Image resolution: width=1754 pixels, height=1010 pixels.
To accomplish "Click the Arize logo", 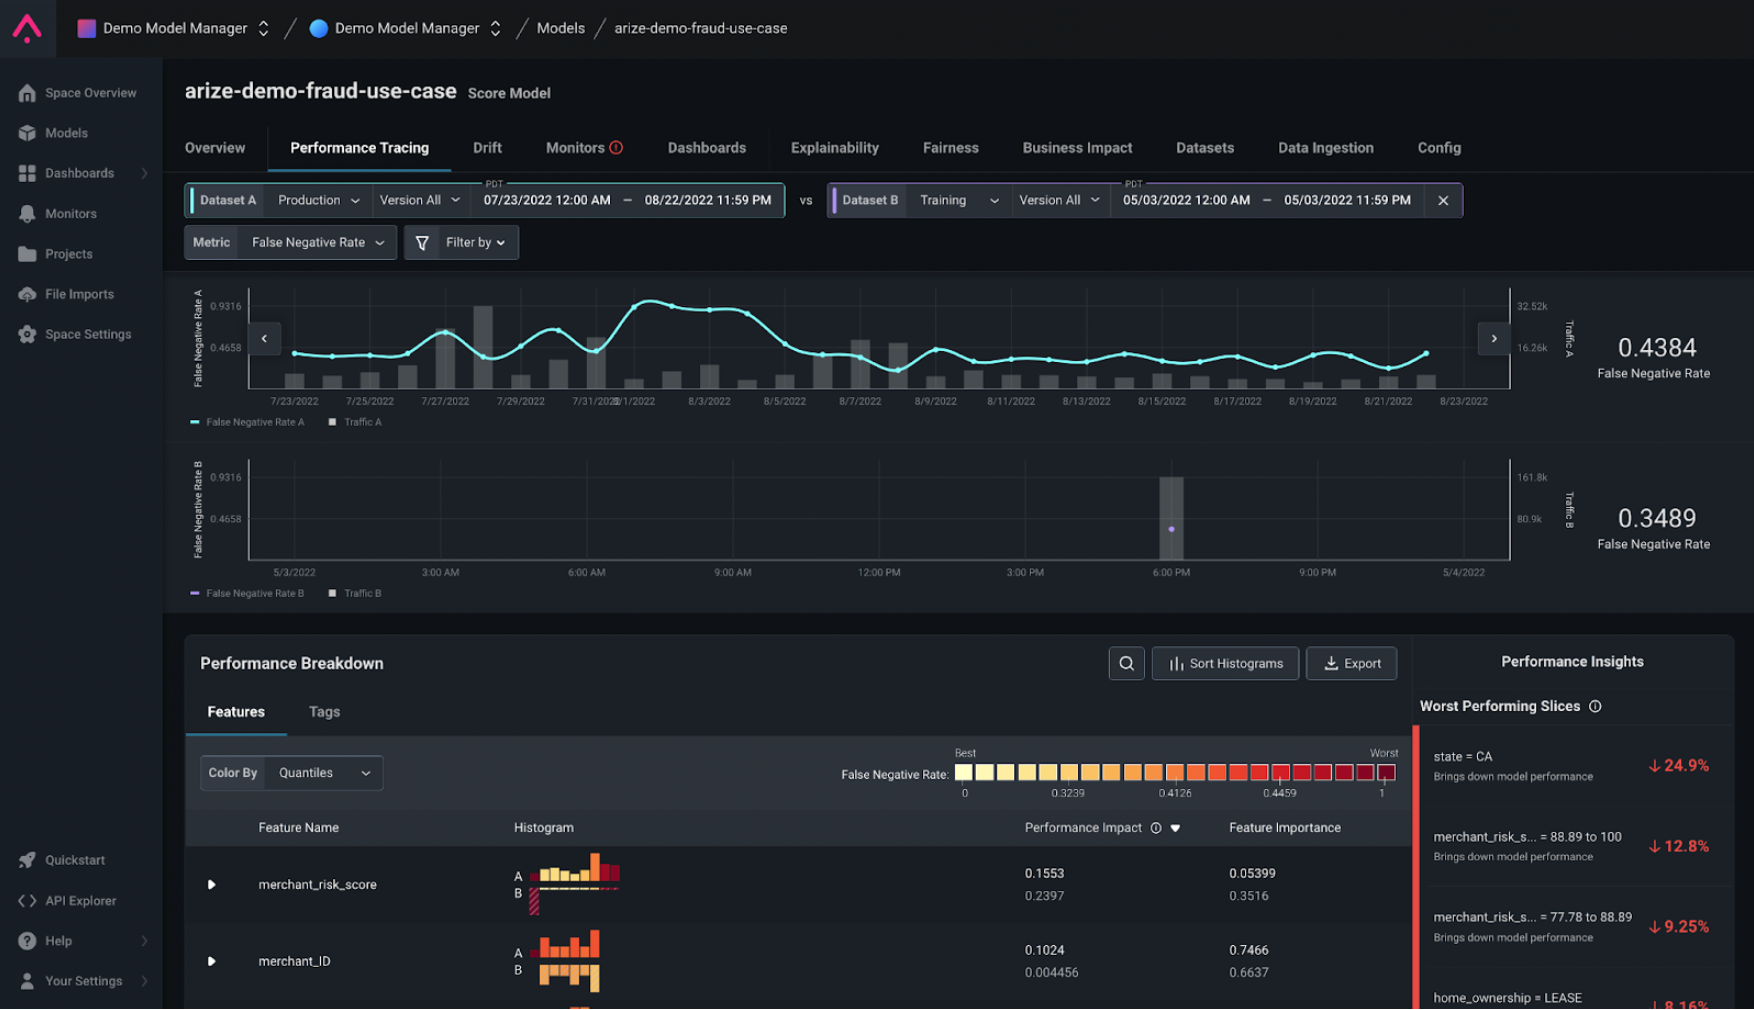I will (27, 27).
